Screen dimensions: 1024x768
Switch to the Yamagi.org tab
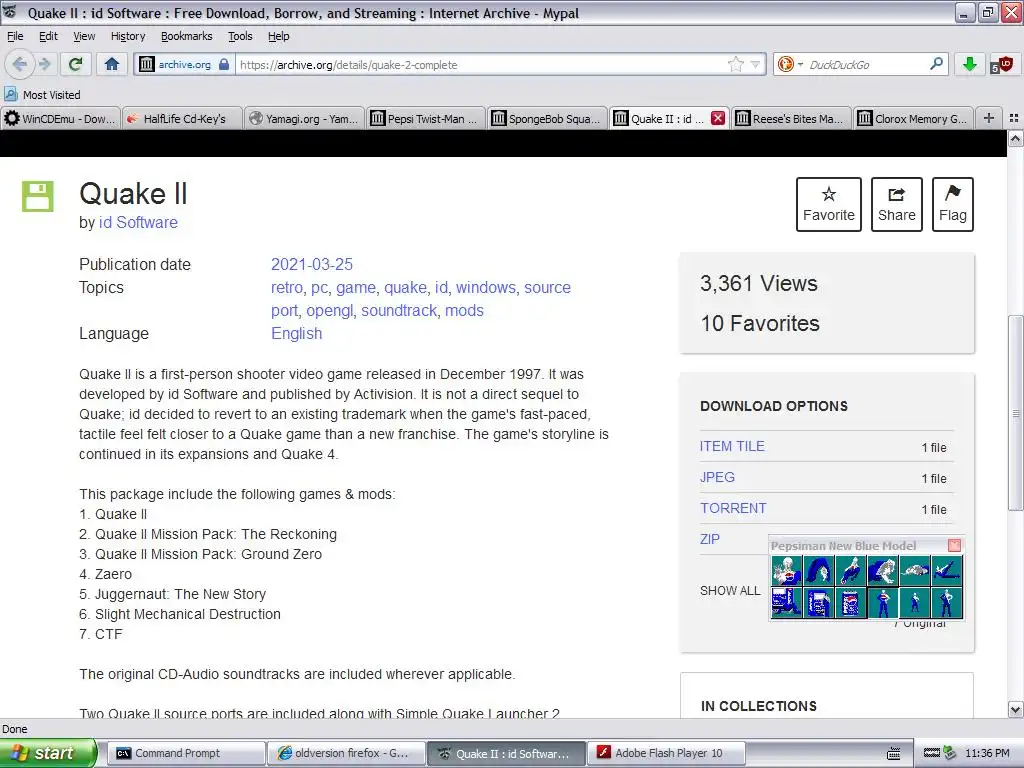point(304,119)
